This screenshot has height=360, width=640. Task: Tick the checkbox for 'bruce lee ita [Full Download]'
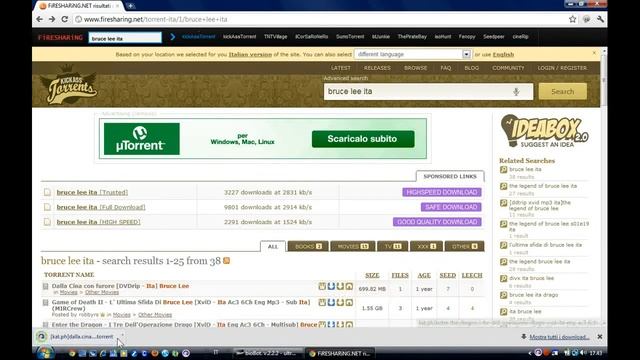pos(47,207)
